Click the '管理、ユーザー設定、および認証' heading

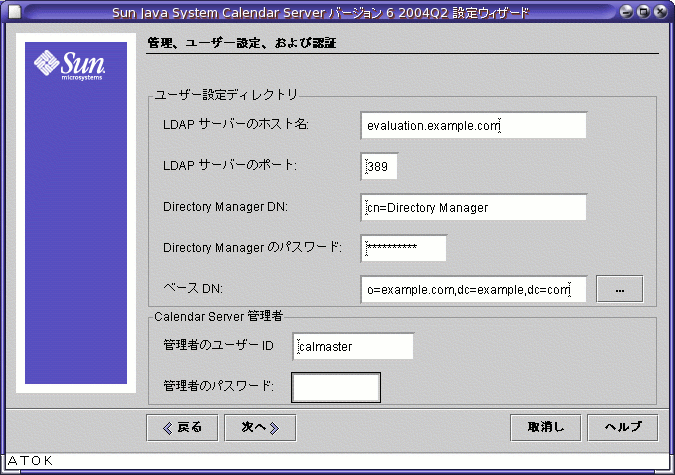click(242, 43)
